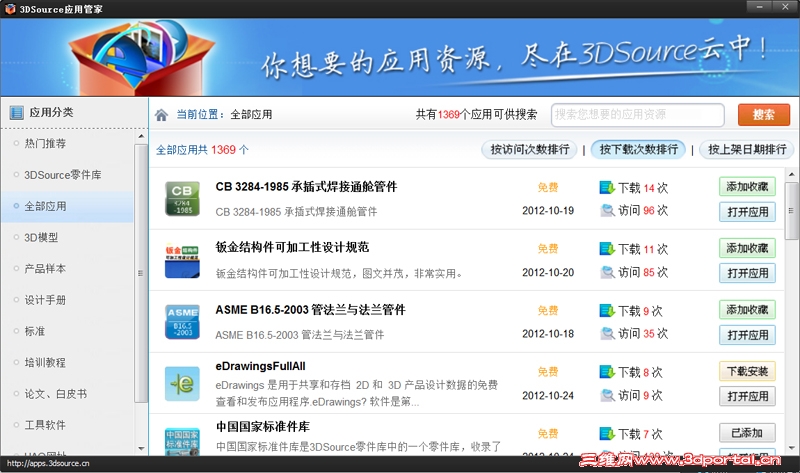Click sidebar scrollbar up arrow
The width and height of the screenshot is (800, 473).
pos(141,136)
